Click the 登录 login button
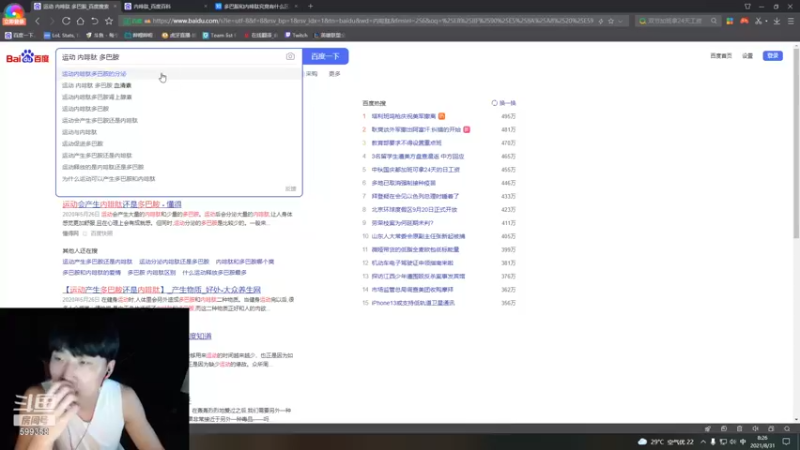 (772, 56)
